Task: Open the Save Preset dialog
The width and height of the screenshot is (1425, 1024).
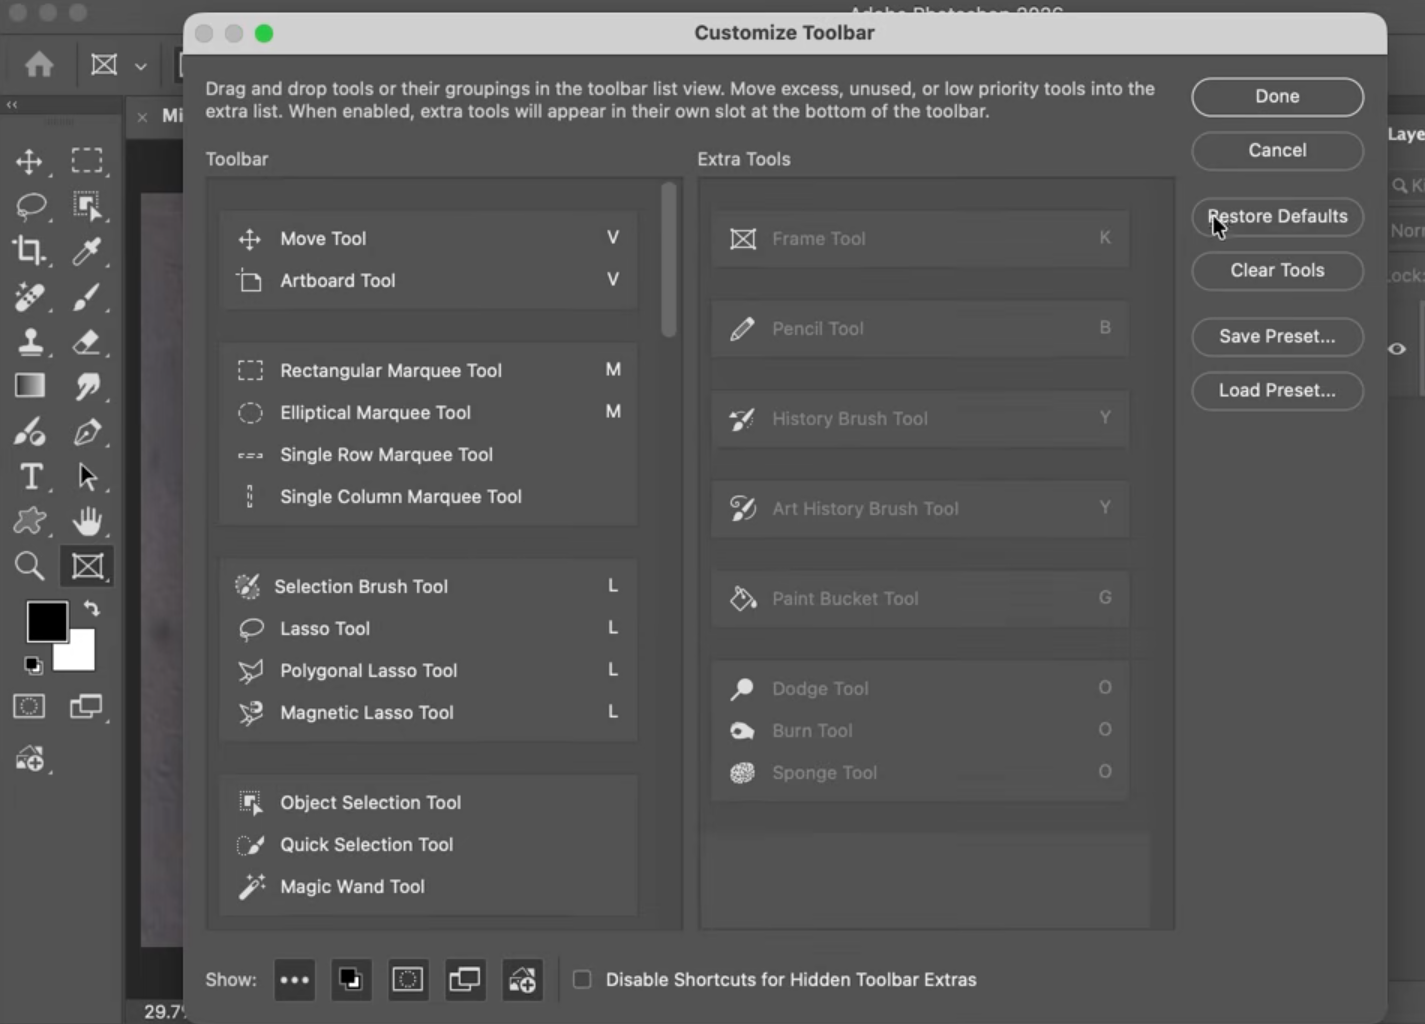Action: click(1277, 337)
